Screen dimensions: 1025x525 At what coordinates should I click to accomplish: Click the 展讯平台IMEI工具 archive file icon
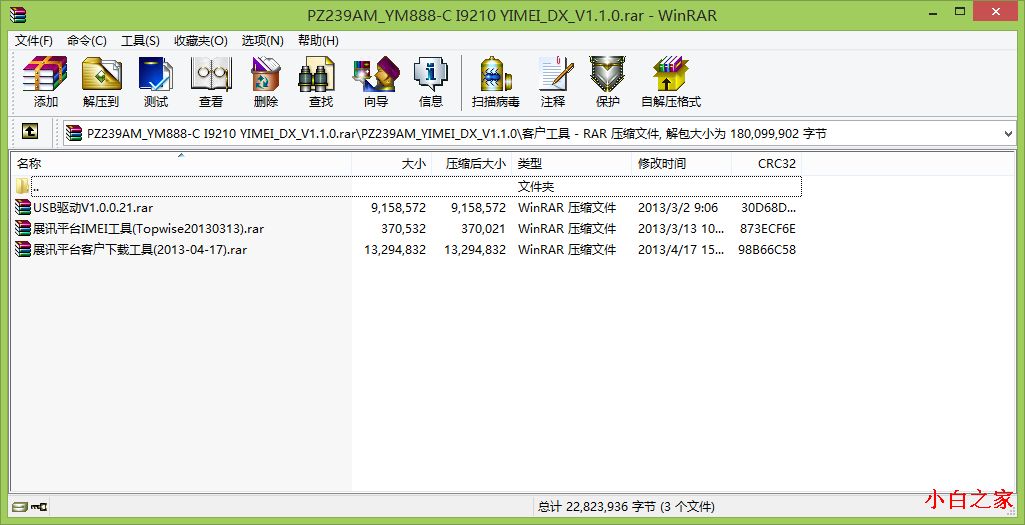pos(24,229)
